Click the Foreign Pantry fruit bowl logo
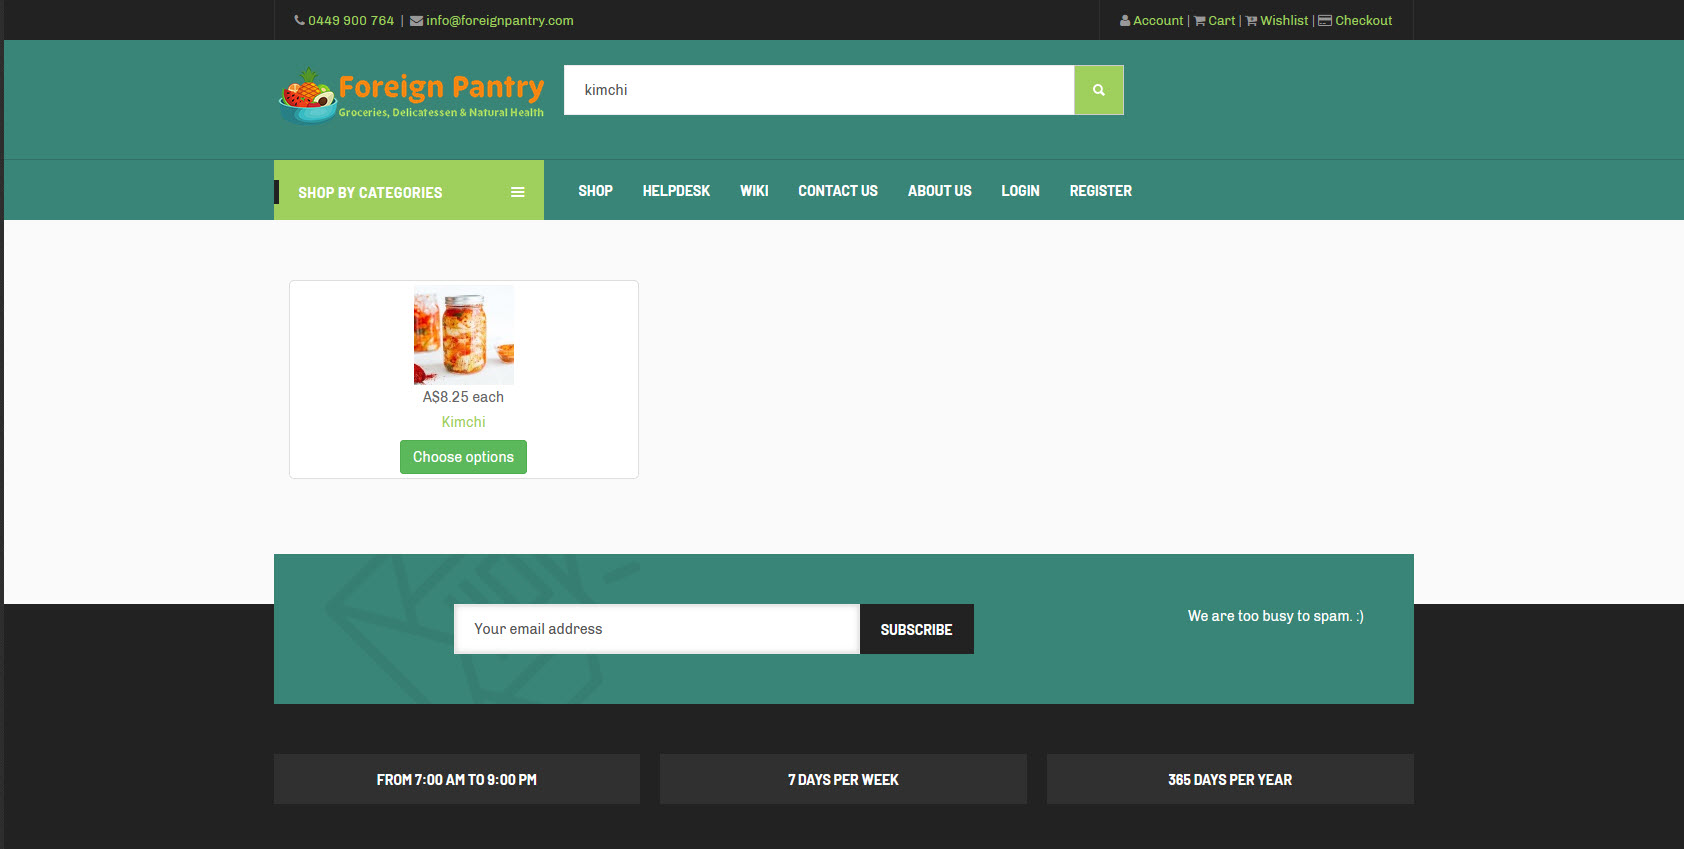Screen dimensions: 1684x849 [x=307, y=95]
